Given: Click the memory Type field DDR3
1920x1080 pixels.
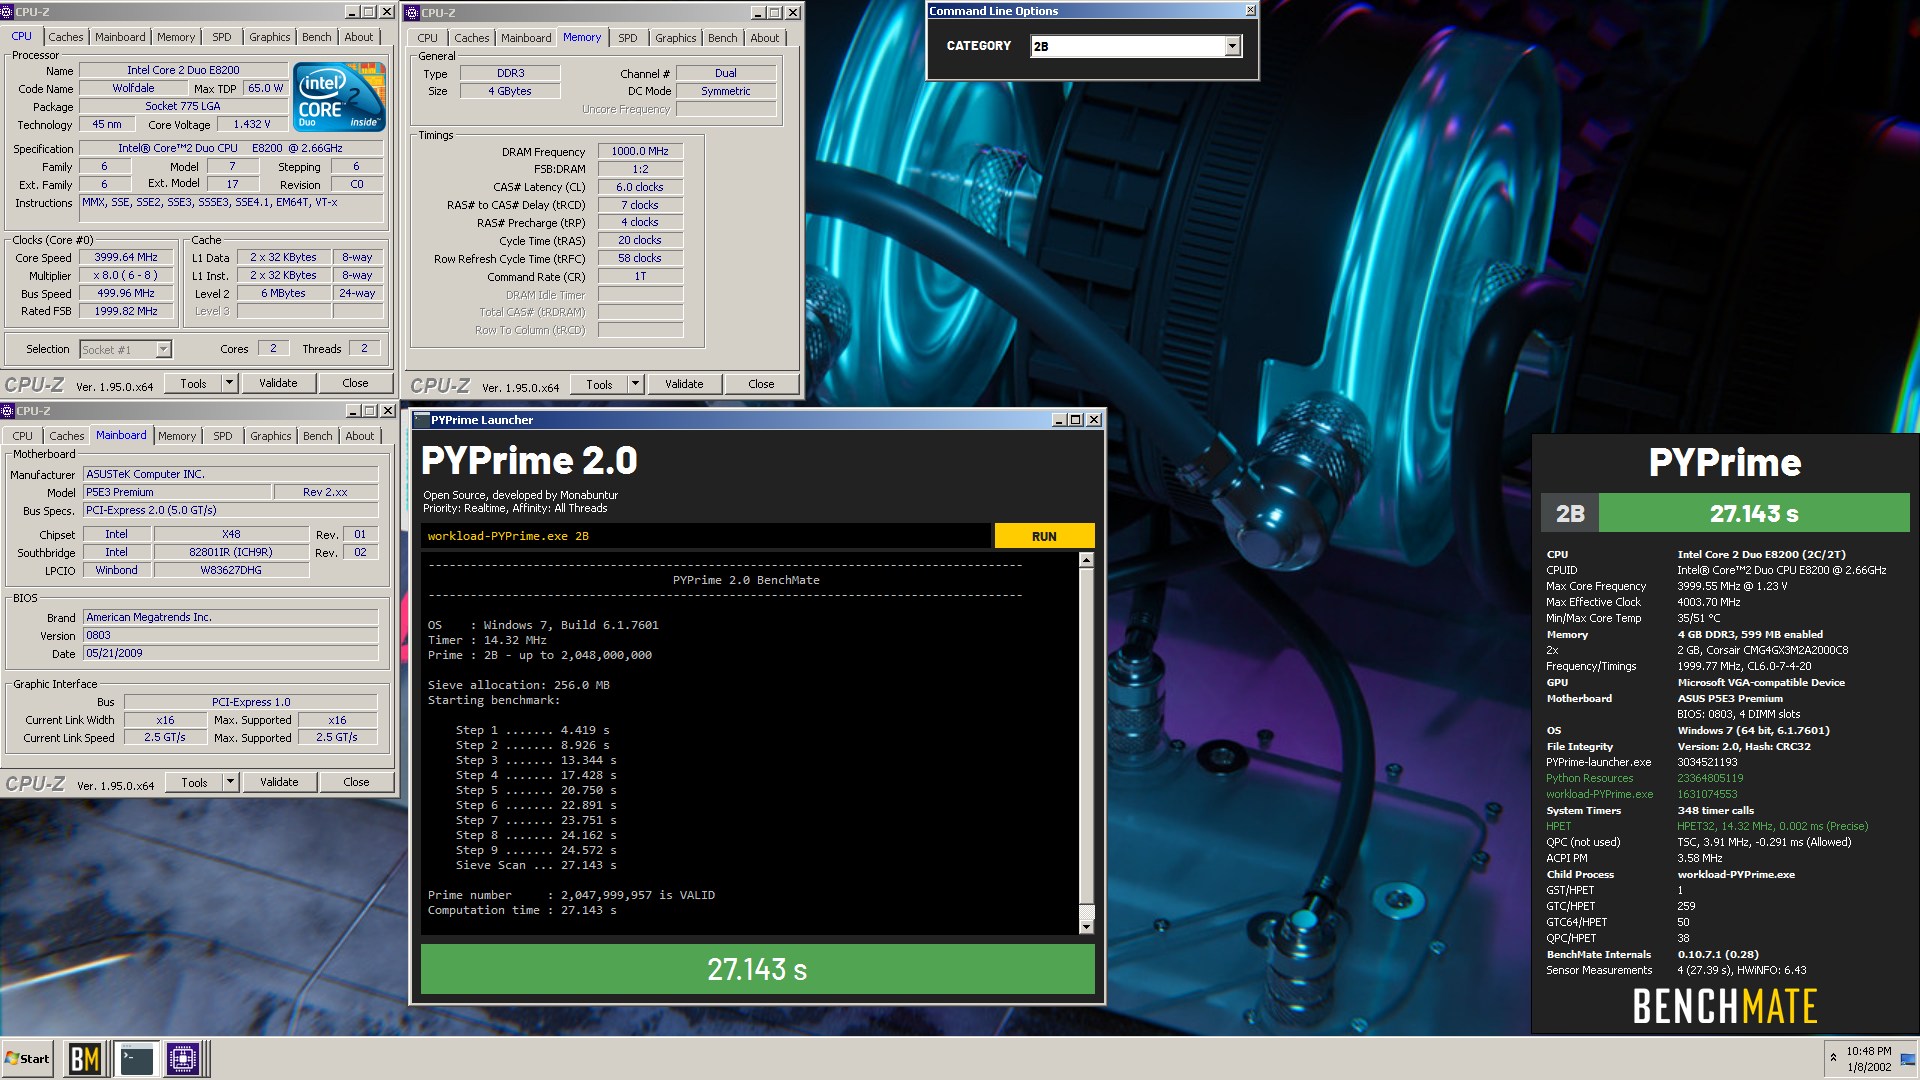Looking at the screenshot, I should click(x=510, y=73).
